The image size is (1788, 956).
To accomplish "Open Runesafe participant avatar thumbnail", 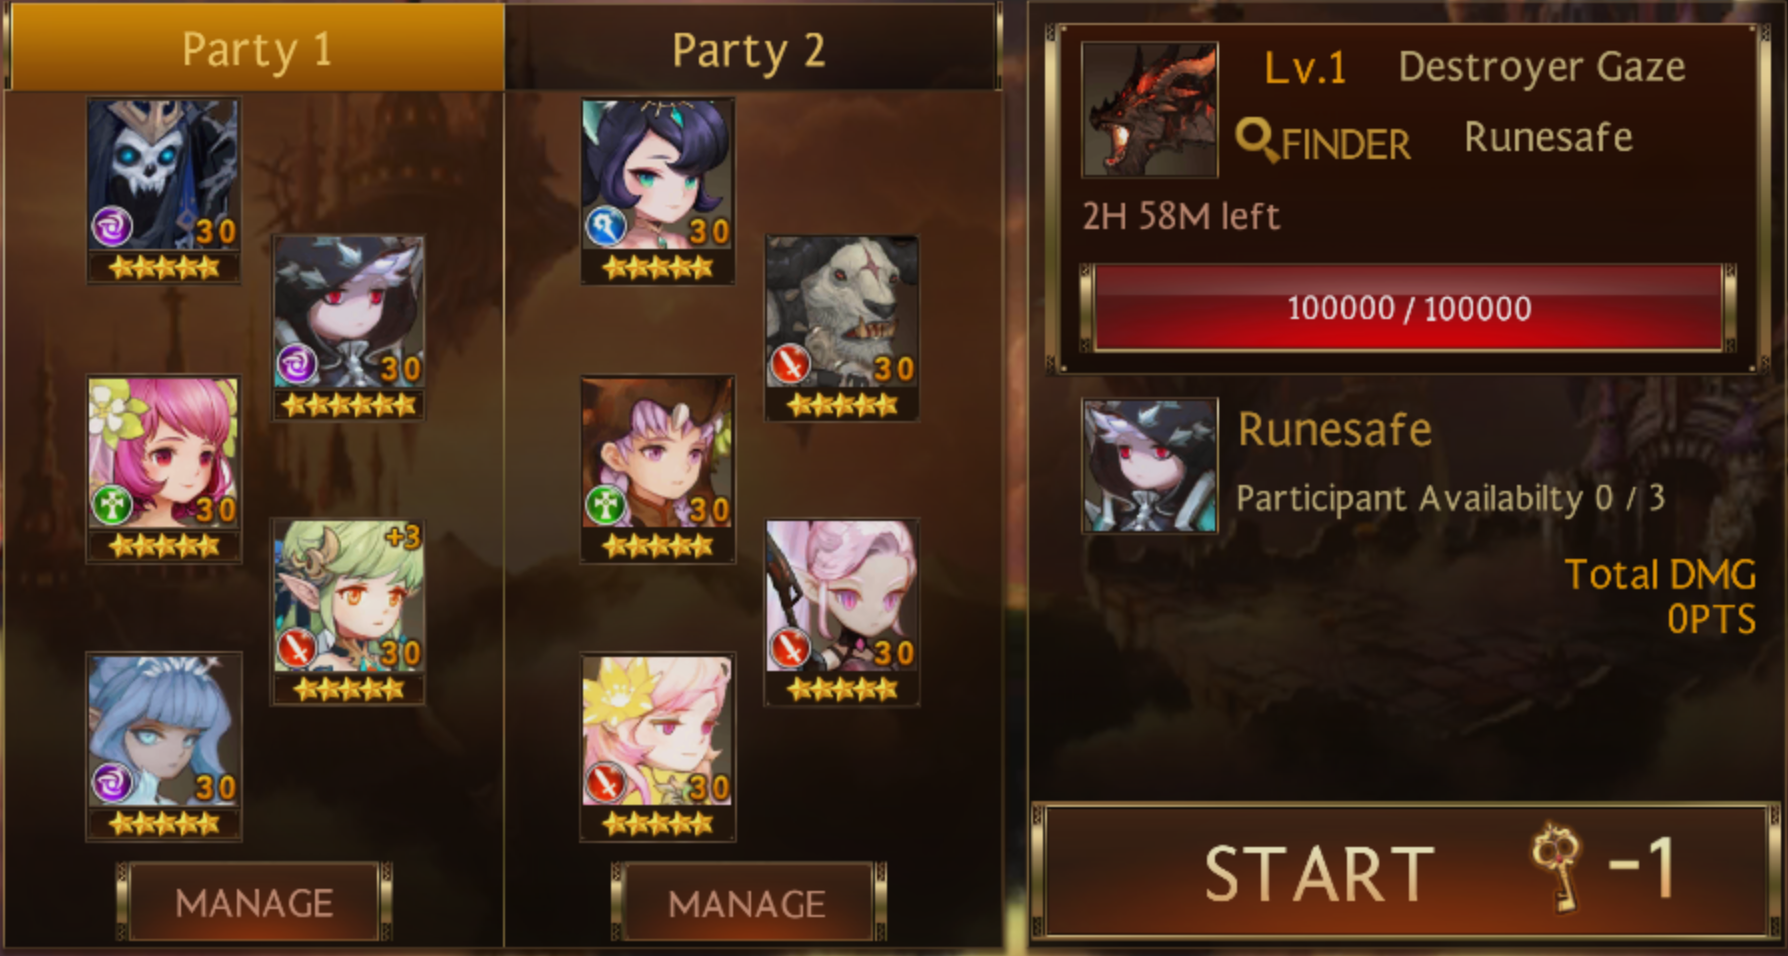I will coord(1150,465).
